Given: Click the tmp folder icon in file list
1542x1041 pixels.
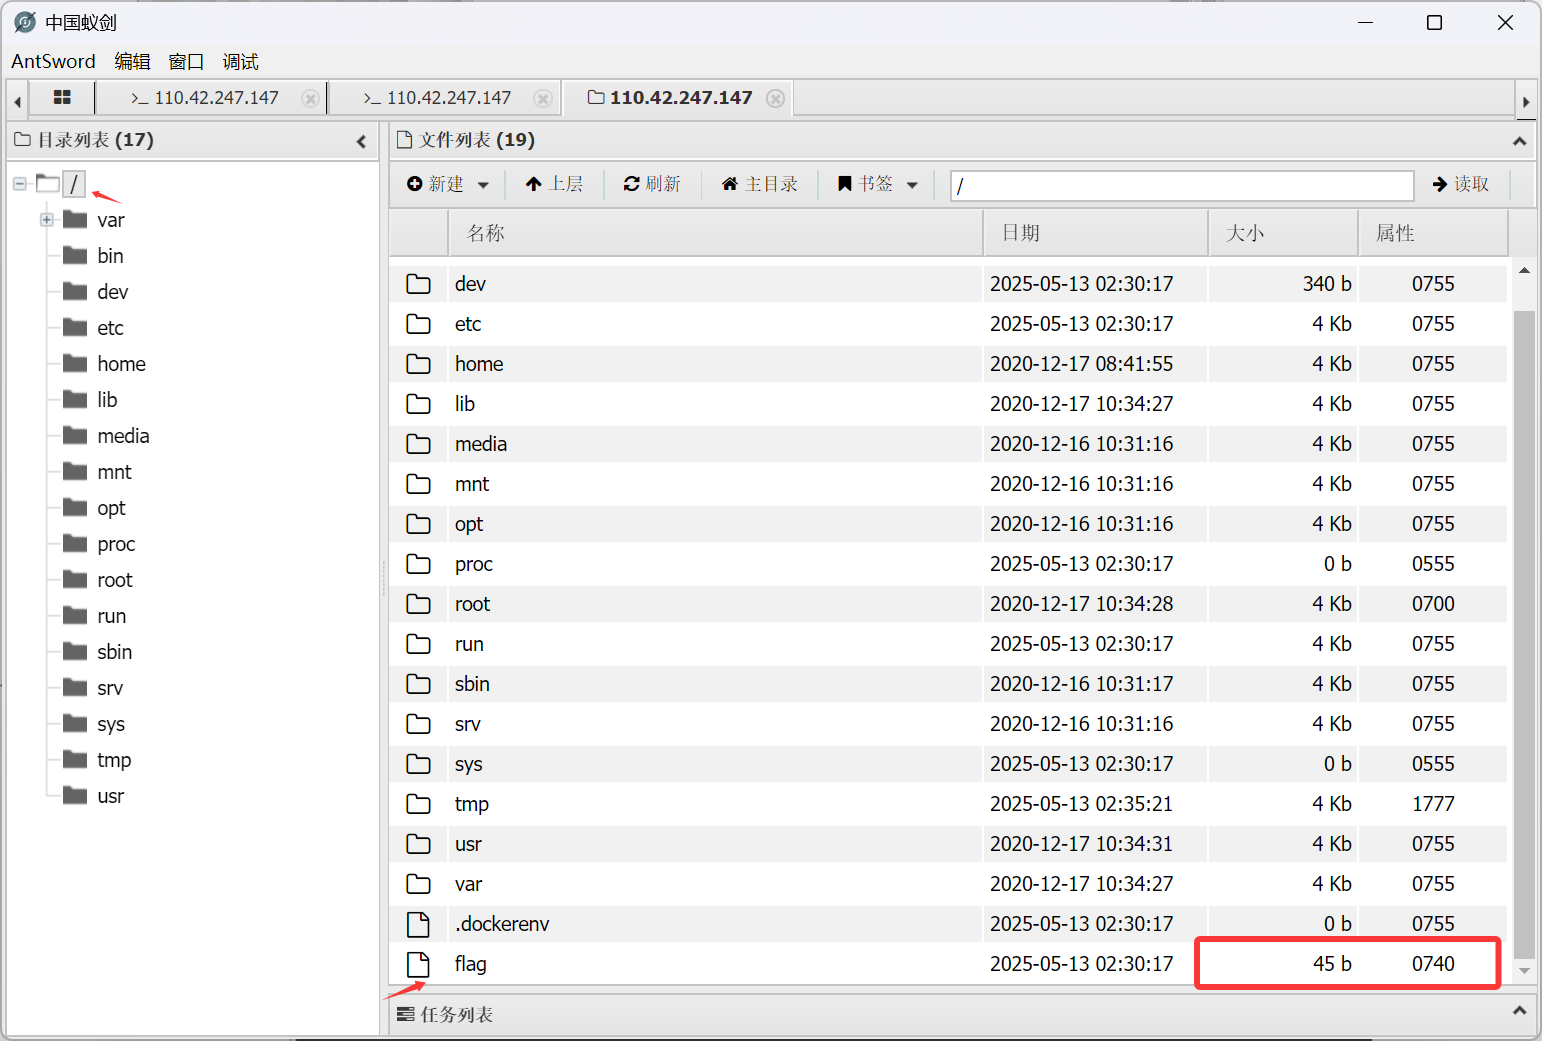Looking at the screenshot, I should point(418,804).
